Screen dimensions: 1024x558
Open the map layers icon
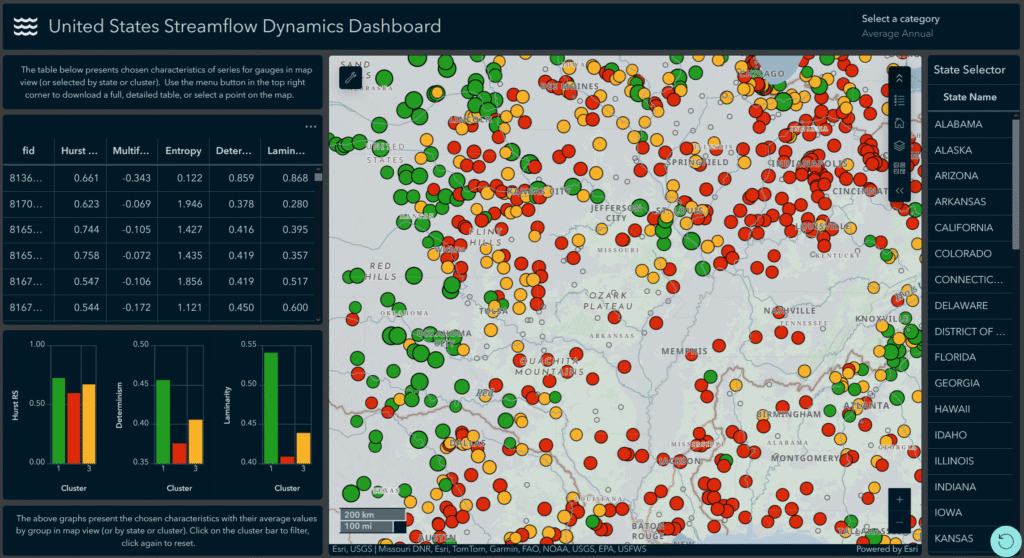point(899,145)
